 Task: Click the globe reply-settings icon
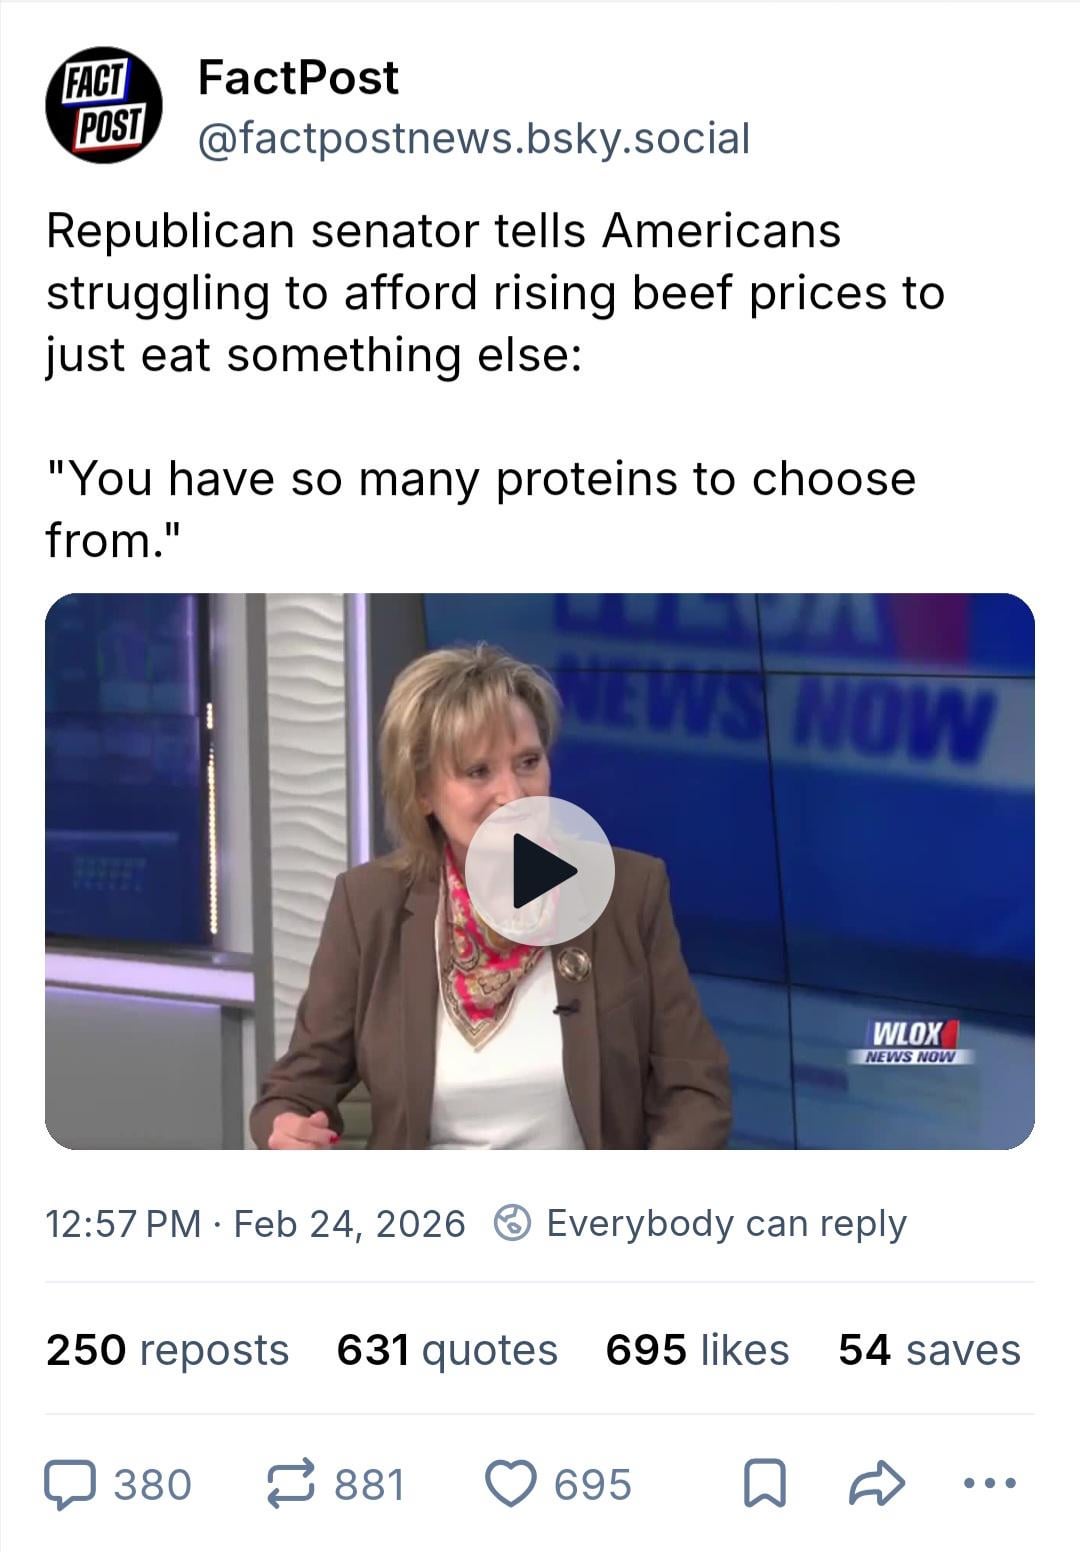click(x=512, y=1223)
